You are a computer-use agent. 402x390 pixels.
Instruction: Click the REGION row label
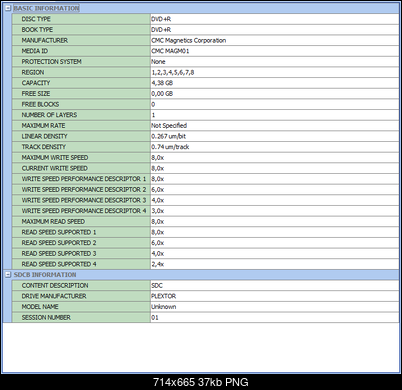(33, 72)
